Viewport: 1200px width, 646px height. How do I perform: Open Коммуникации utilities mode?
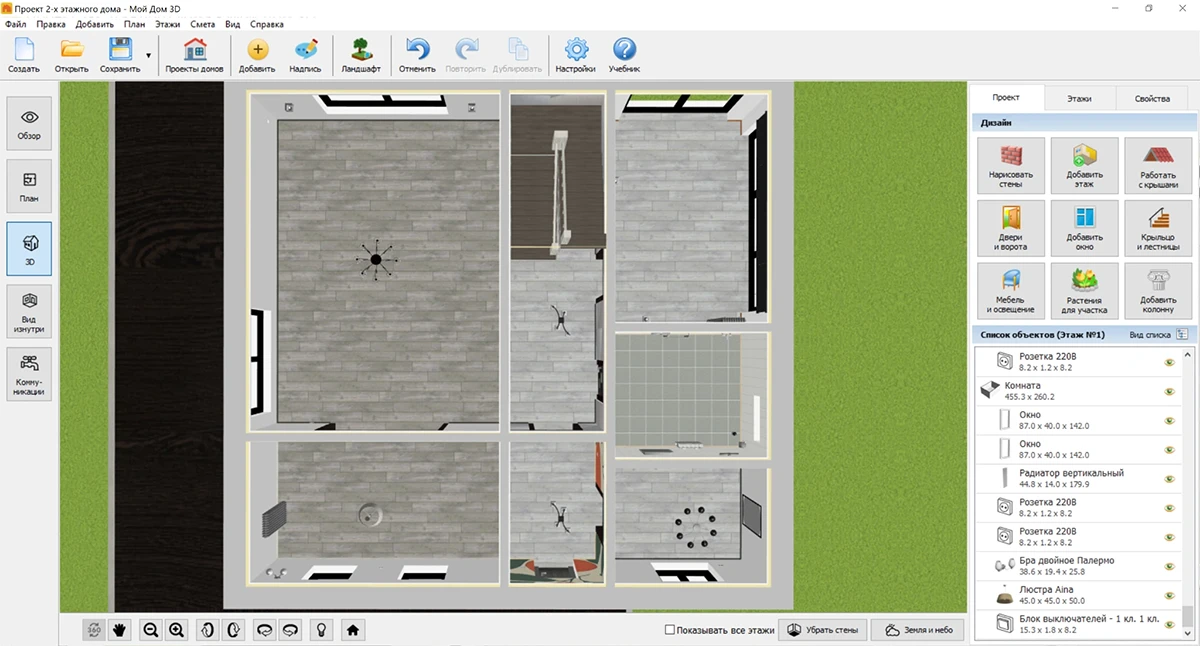click(x=29, y=374)
